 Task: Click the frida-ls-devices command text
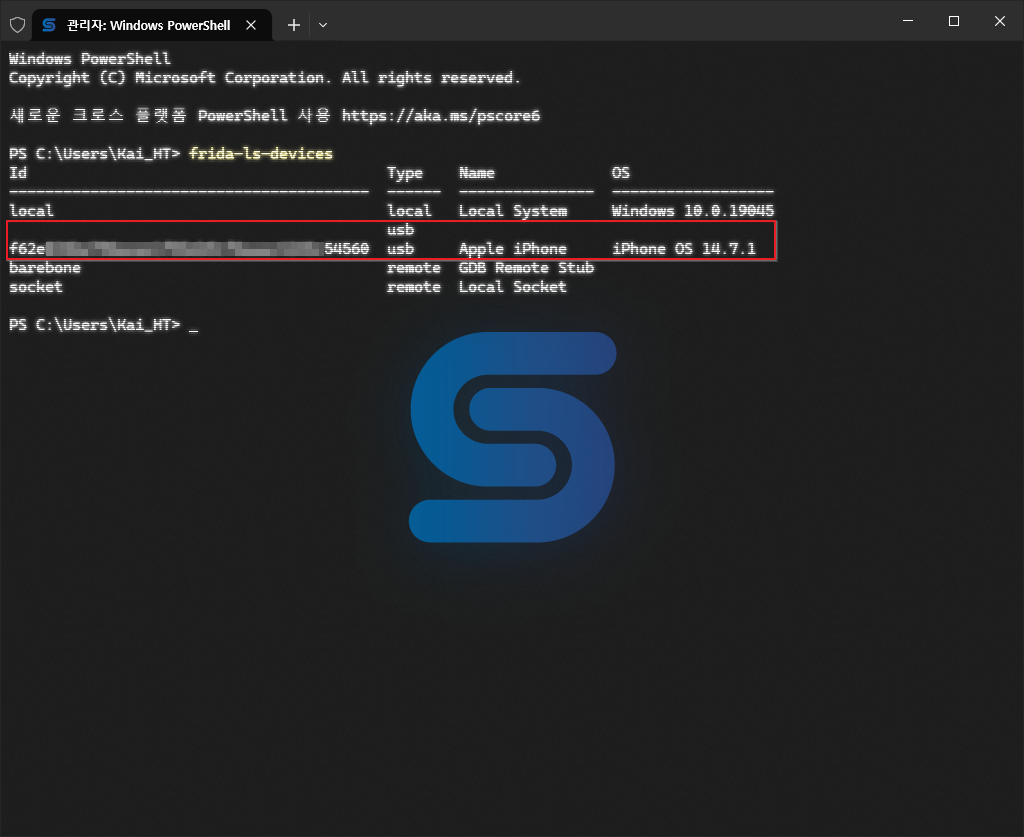click(261, 153)
